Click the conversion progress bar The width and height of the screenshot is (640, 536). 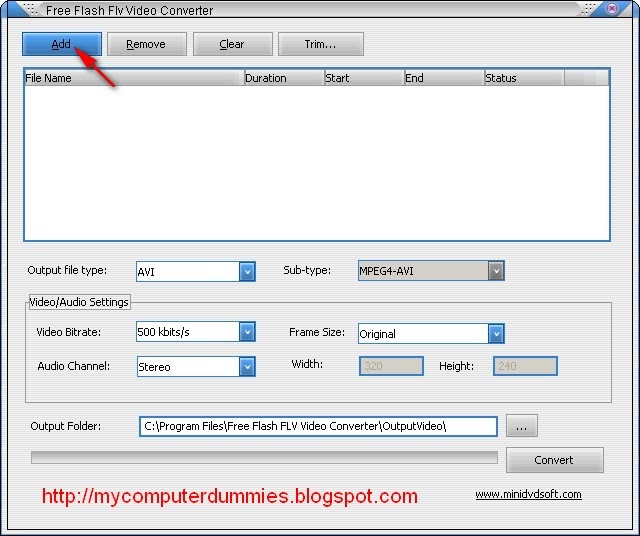(x=264, y=457)
